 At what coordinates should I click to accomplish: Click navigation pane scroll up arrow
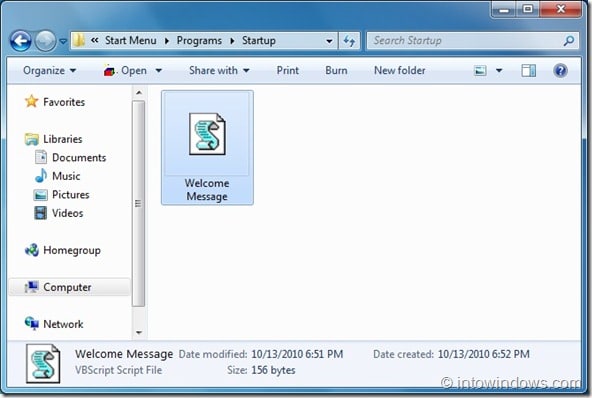pyautogui.click(x=139, y=93)
